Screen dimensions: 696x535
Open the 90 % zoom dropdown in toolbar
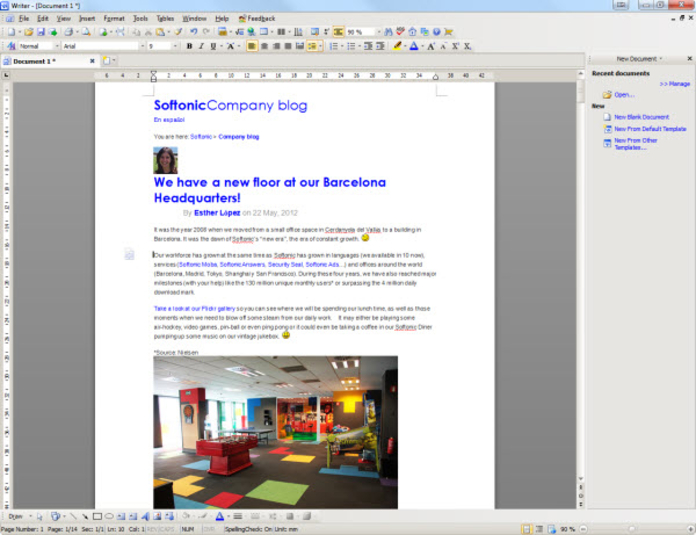coord(379,32)
